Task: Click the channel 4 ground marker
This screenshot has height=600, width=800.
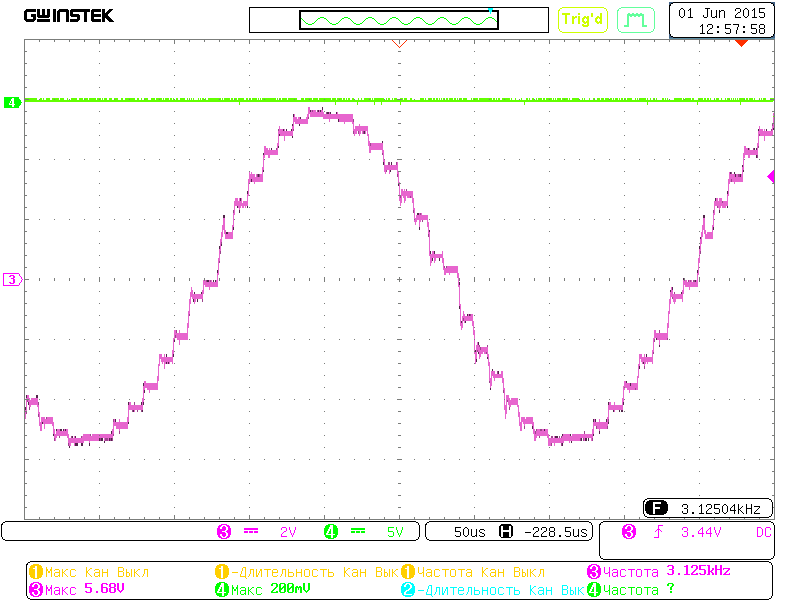Action: click(x=12, y=103)
